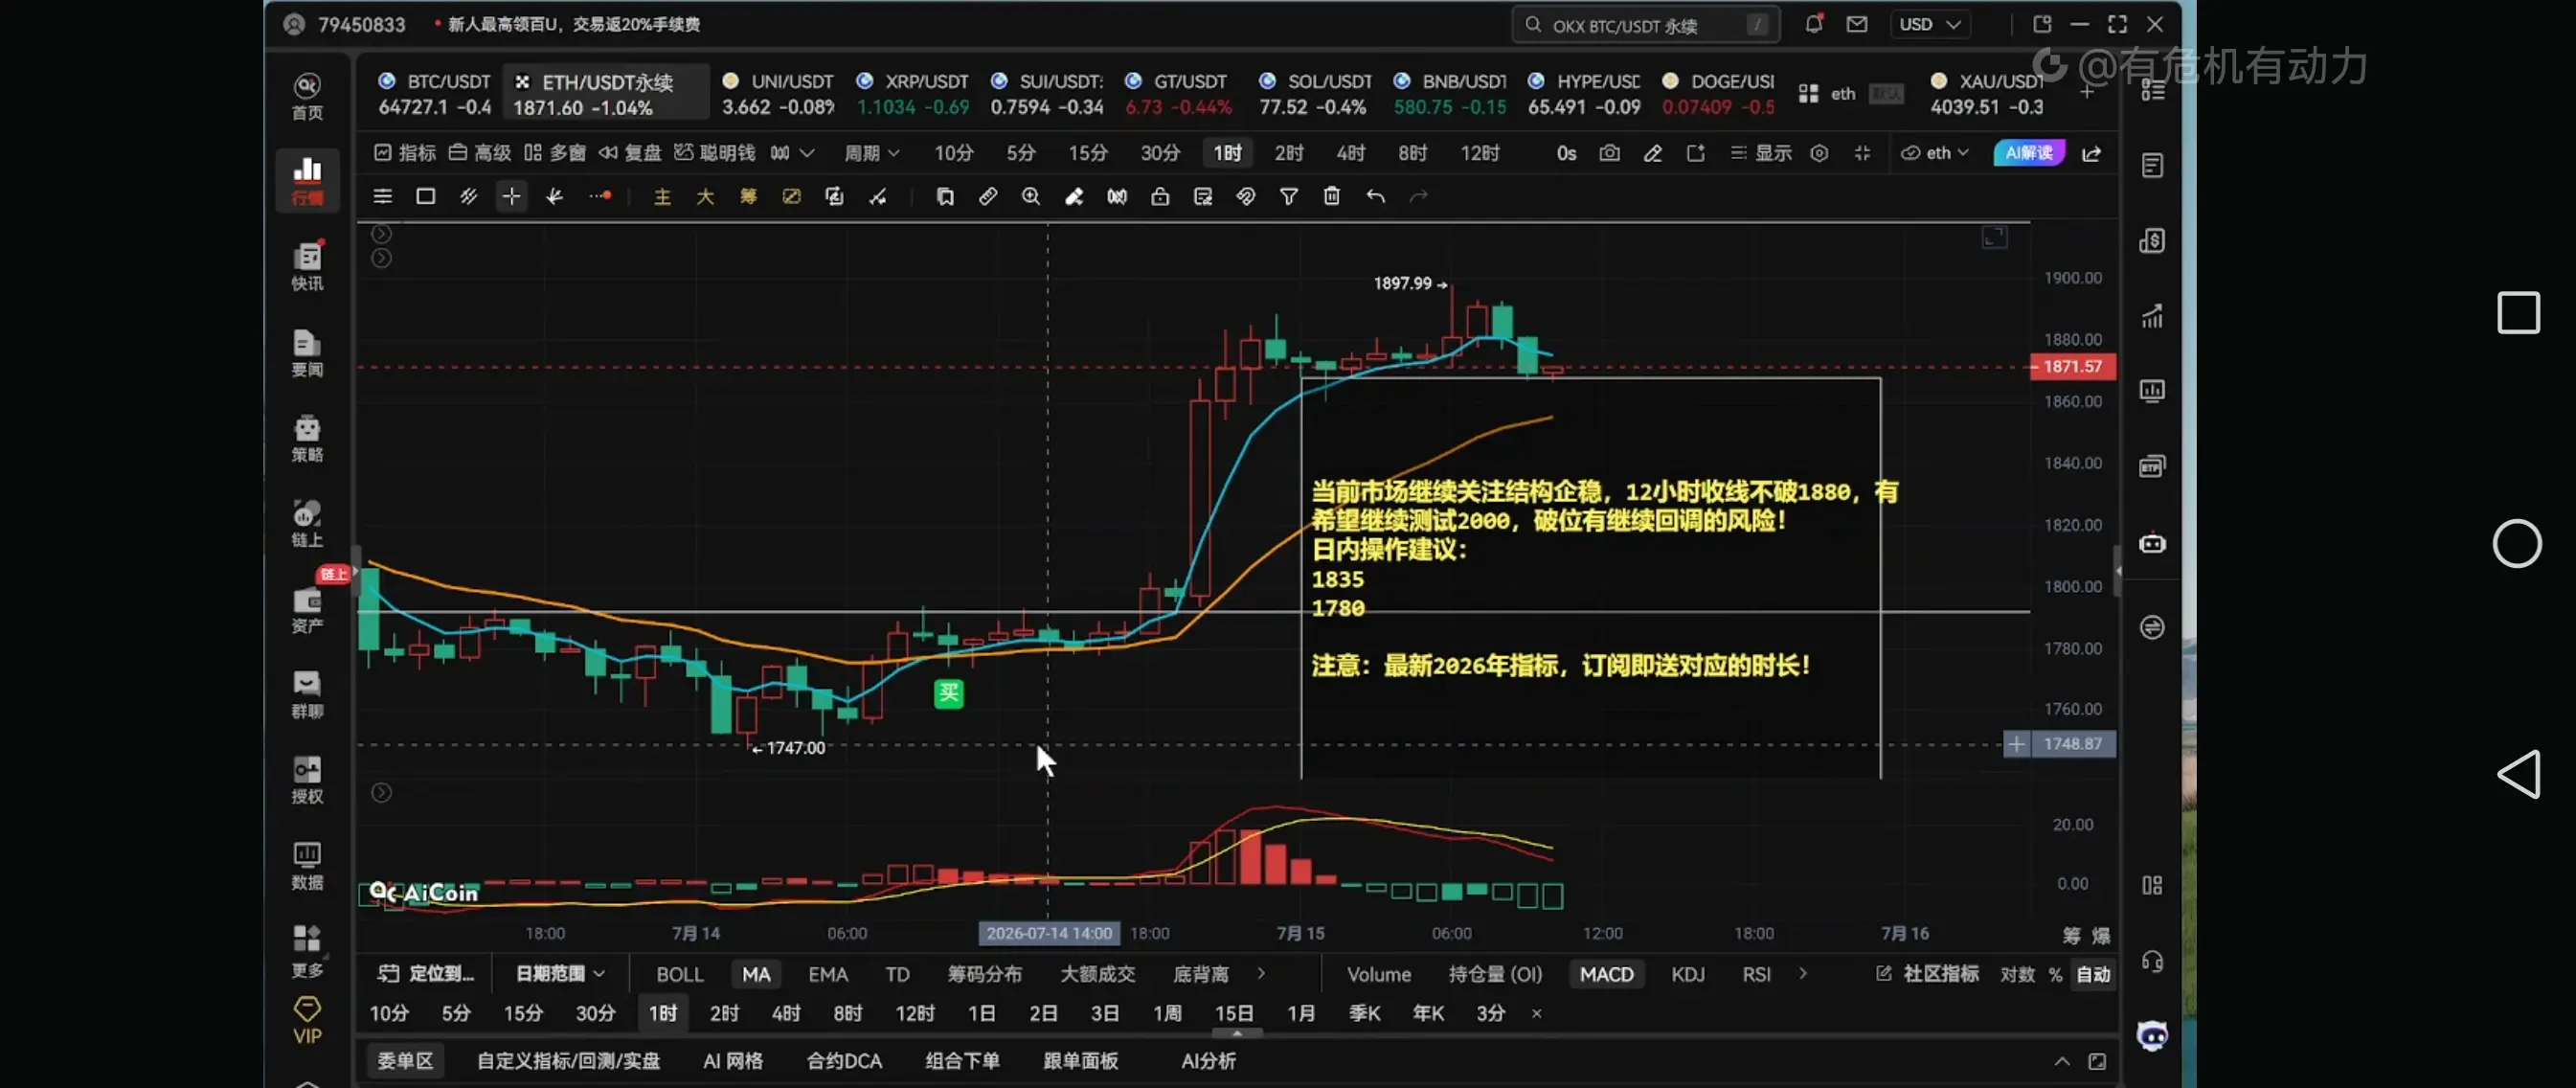
Task: Open the candlestick style dropdown arrow
Action: [807, 153]
